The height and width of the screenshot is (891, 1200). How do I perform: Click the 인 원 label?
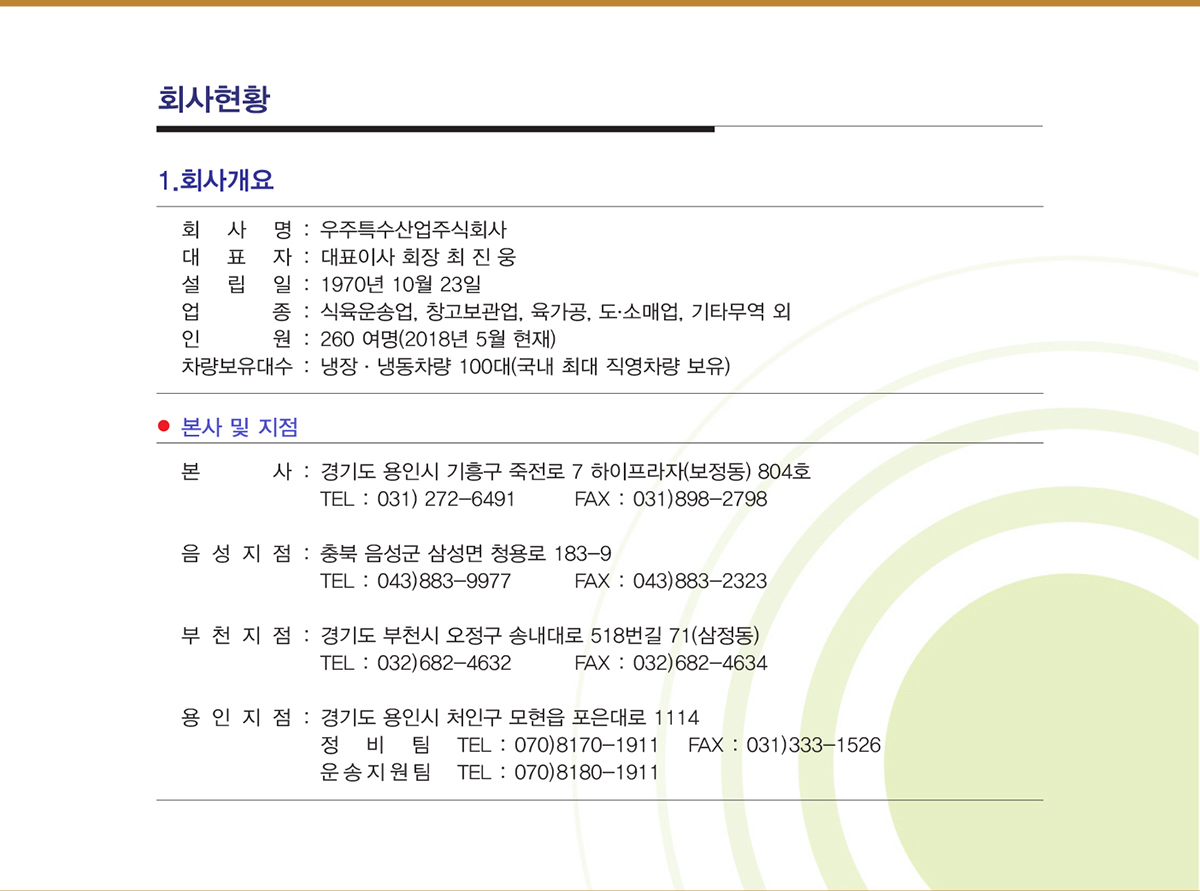tap(236, 341)
